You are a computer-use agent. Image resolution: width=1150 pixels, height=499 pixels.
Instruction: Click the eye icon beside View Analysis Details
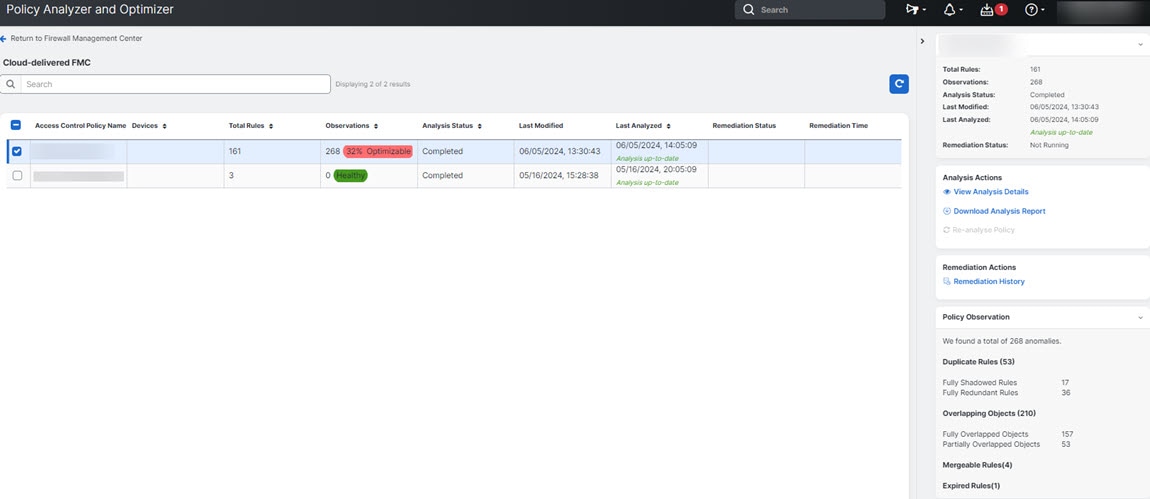(x=947, y=192)
